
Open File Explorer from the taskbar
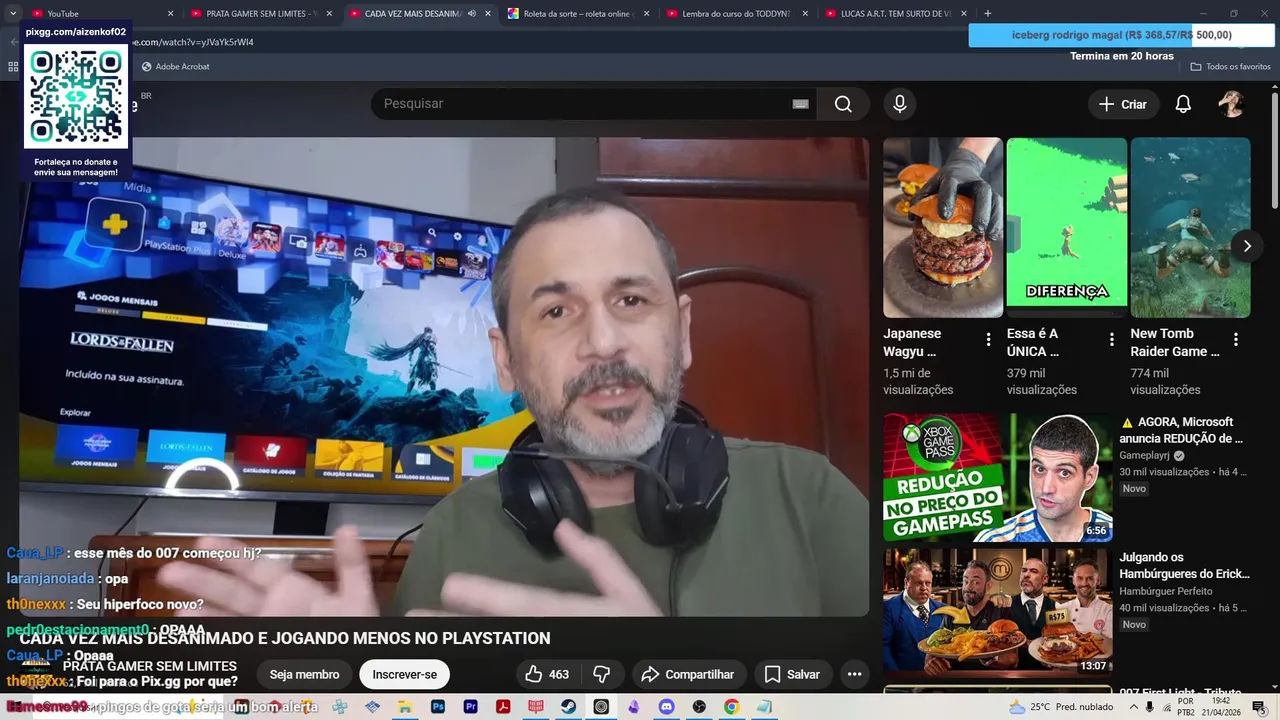[405, 707]
